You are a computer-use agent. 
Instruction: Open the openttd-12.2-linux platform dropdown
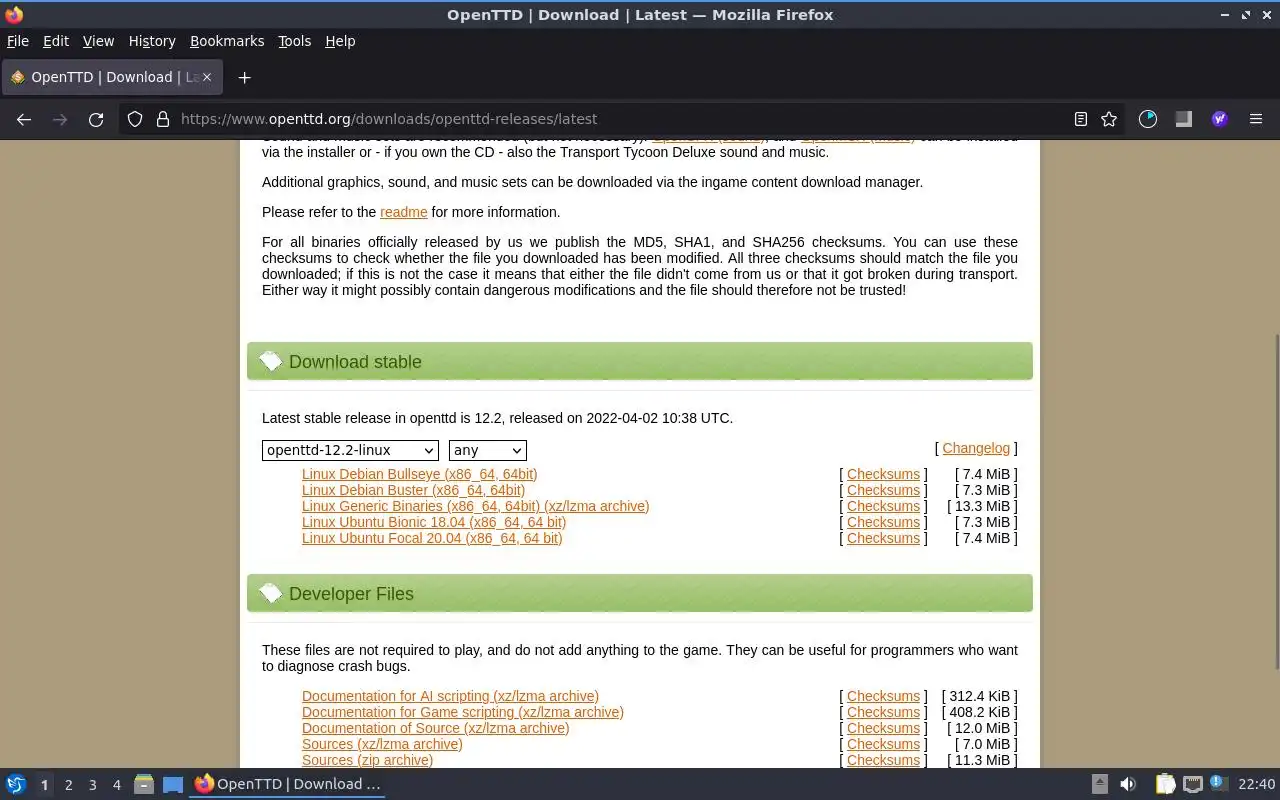click(350, 450)
